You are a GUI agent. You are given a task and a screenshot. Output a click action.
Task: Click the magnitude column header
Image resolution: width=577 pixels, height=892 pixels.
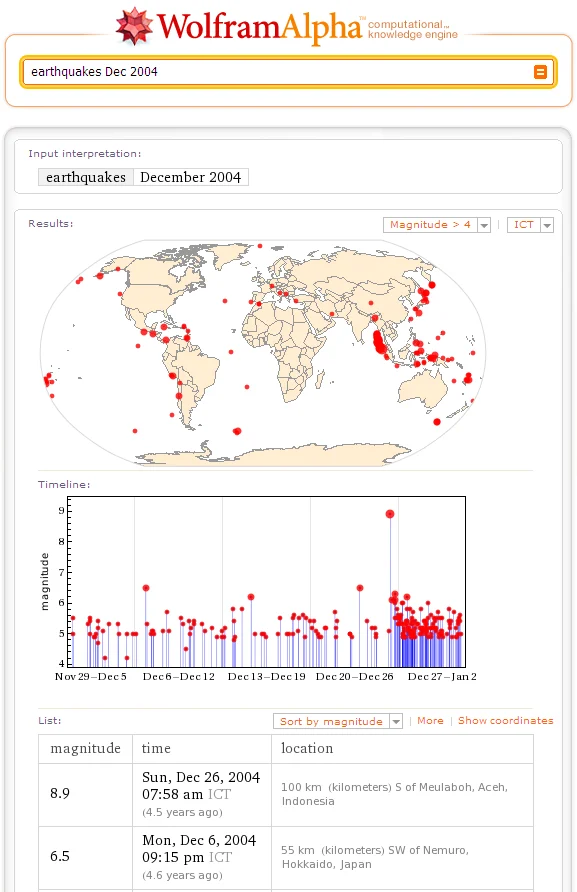pos(85,749)
